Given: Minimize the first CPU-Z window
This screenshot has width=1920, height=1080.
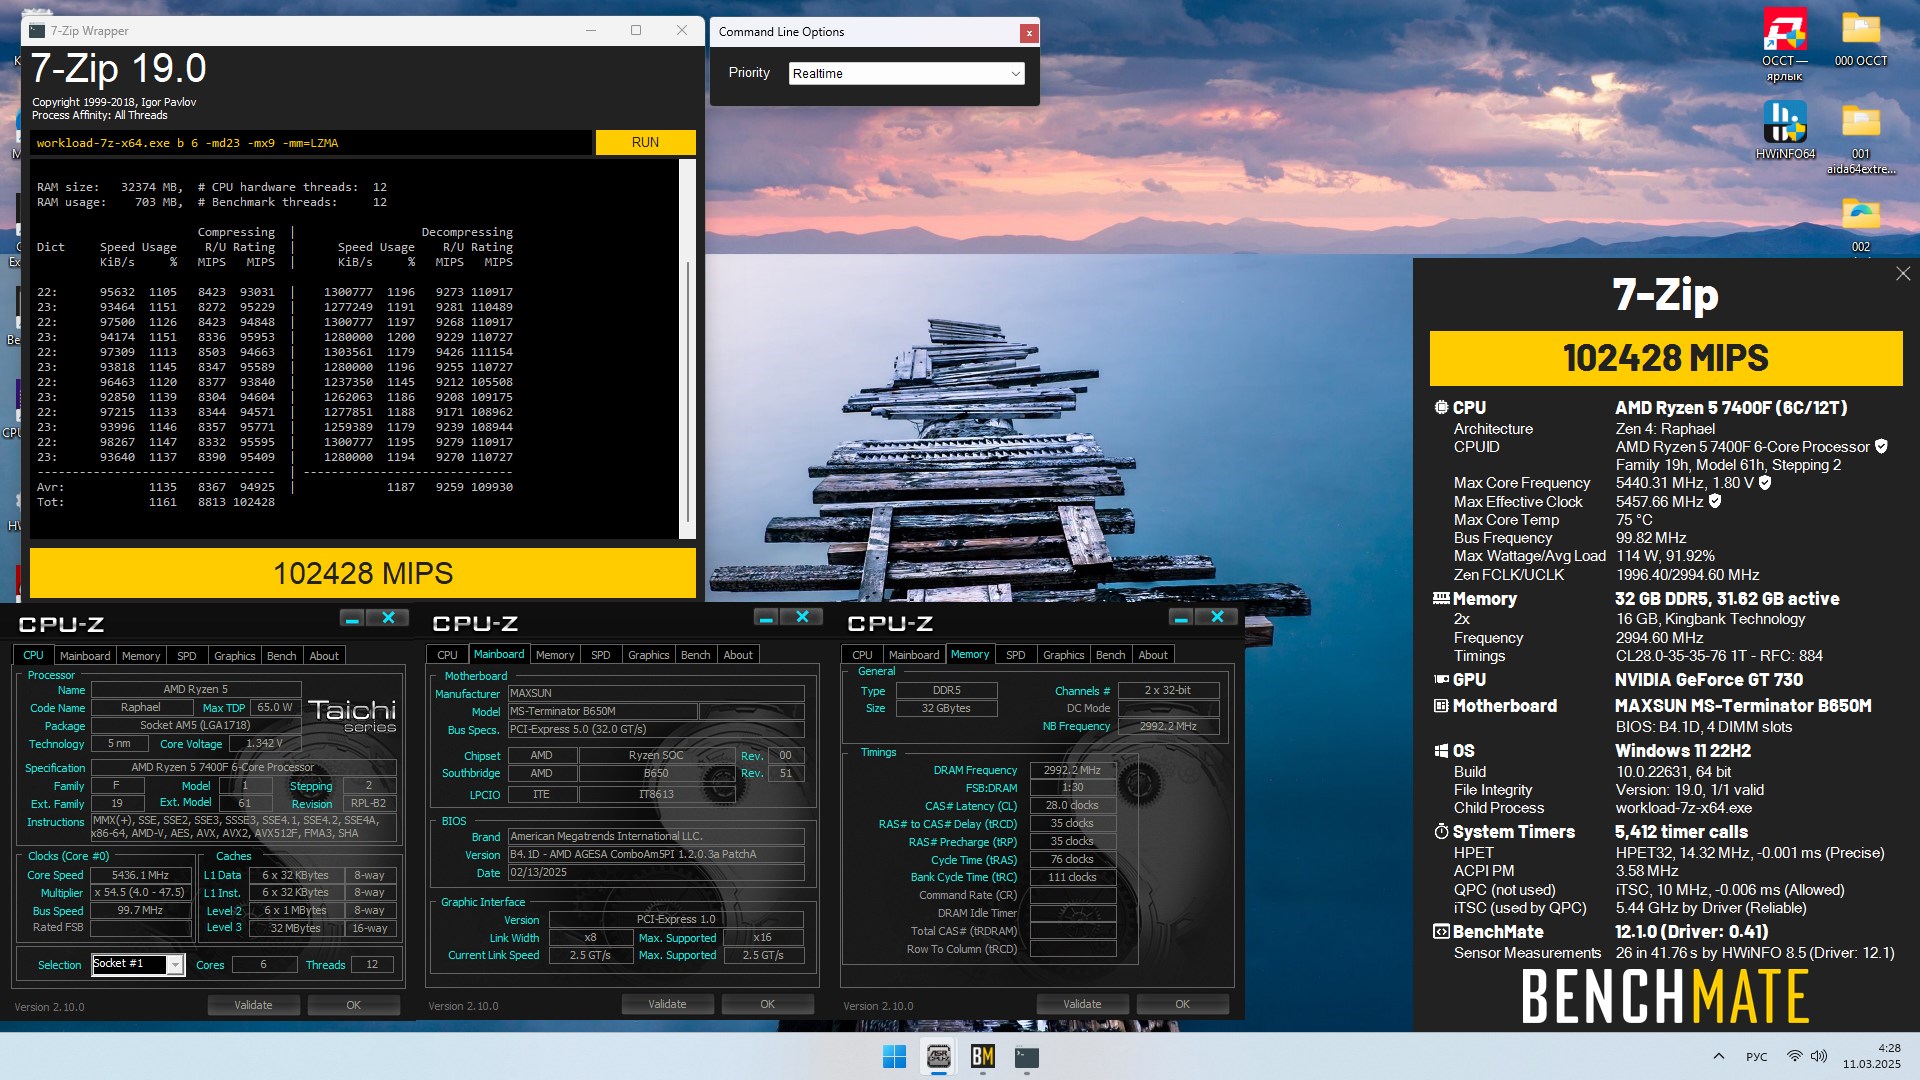Looking at the screenshot, I should (x=352, y=618).
